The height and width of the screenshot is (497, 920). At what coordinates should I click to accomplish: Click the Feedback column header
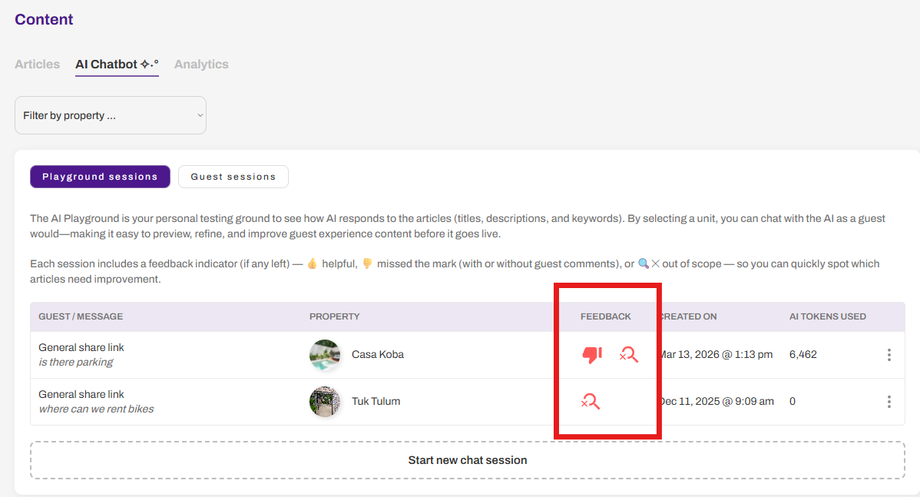(x=605, y=317)
